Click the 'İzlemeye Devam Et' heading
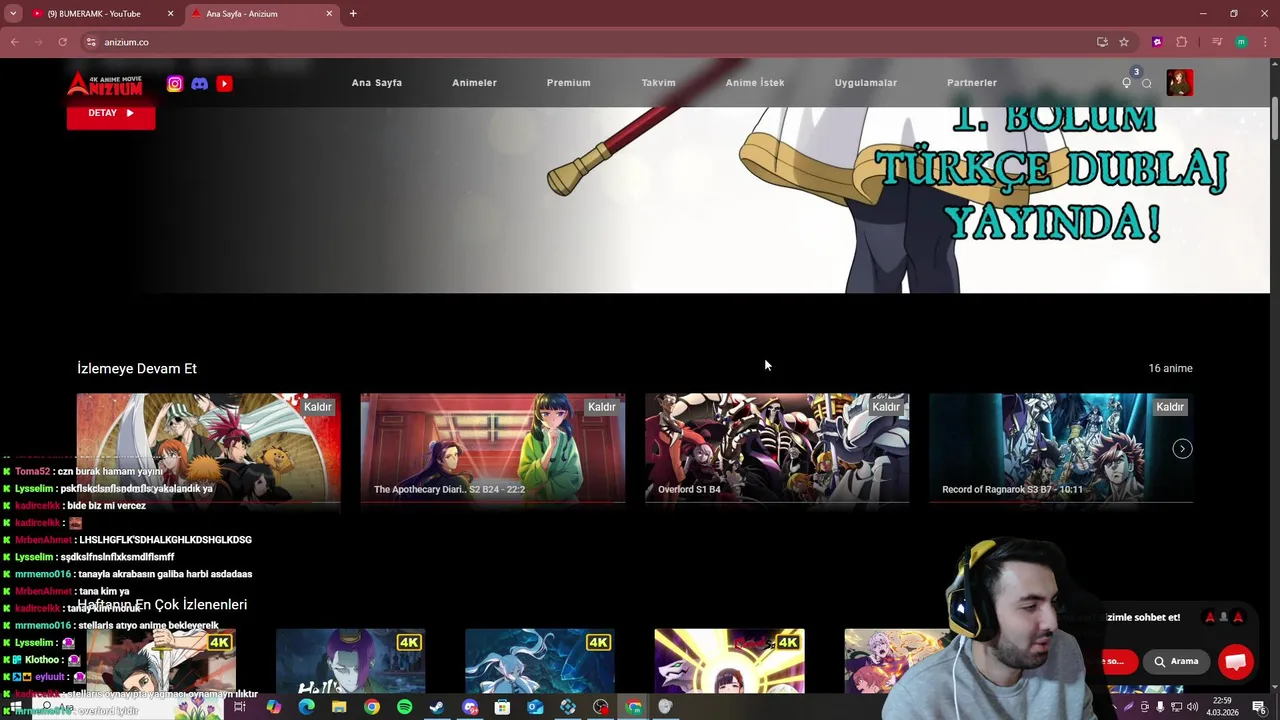The width and height of the screenshot is (1280, 720). tap(137, 369)
